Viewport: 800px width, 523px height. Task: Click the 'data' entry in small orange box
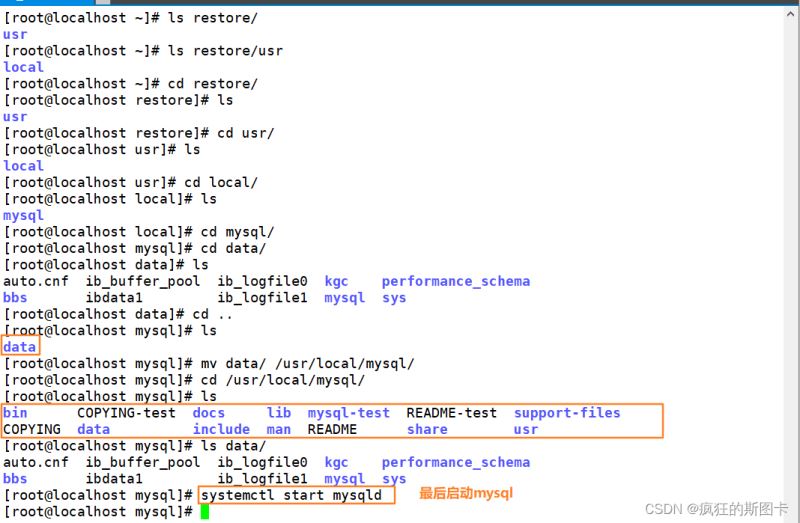[20, 347]
